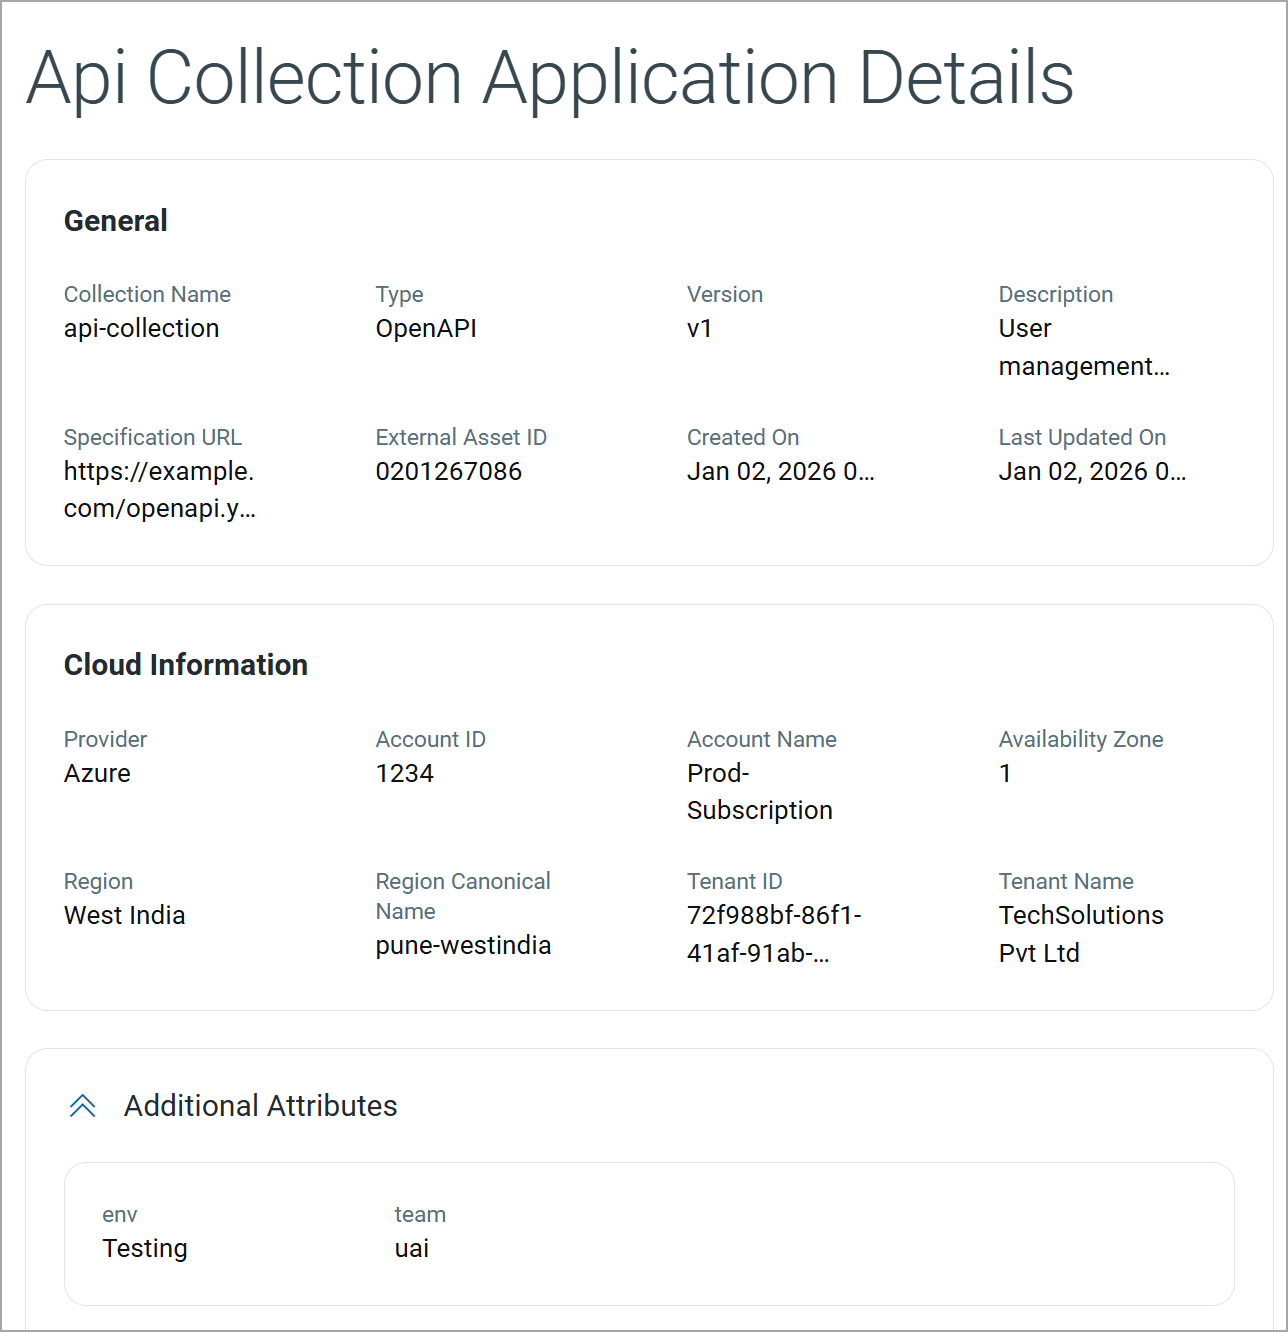Select the 'env' attribute key
This screenshot has height=1332, width=1288.
(120, 1214)
